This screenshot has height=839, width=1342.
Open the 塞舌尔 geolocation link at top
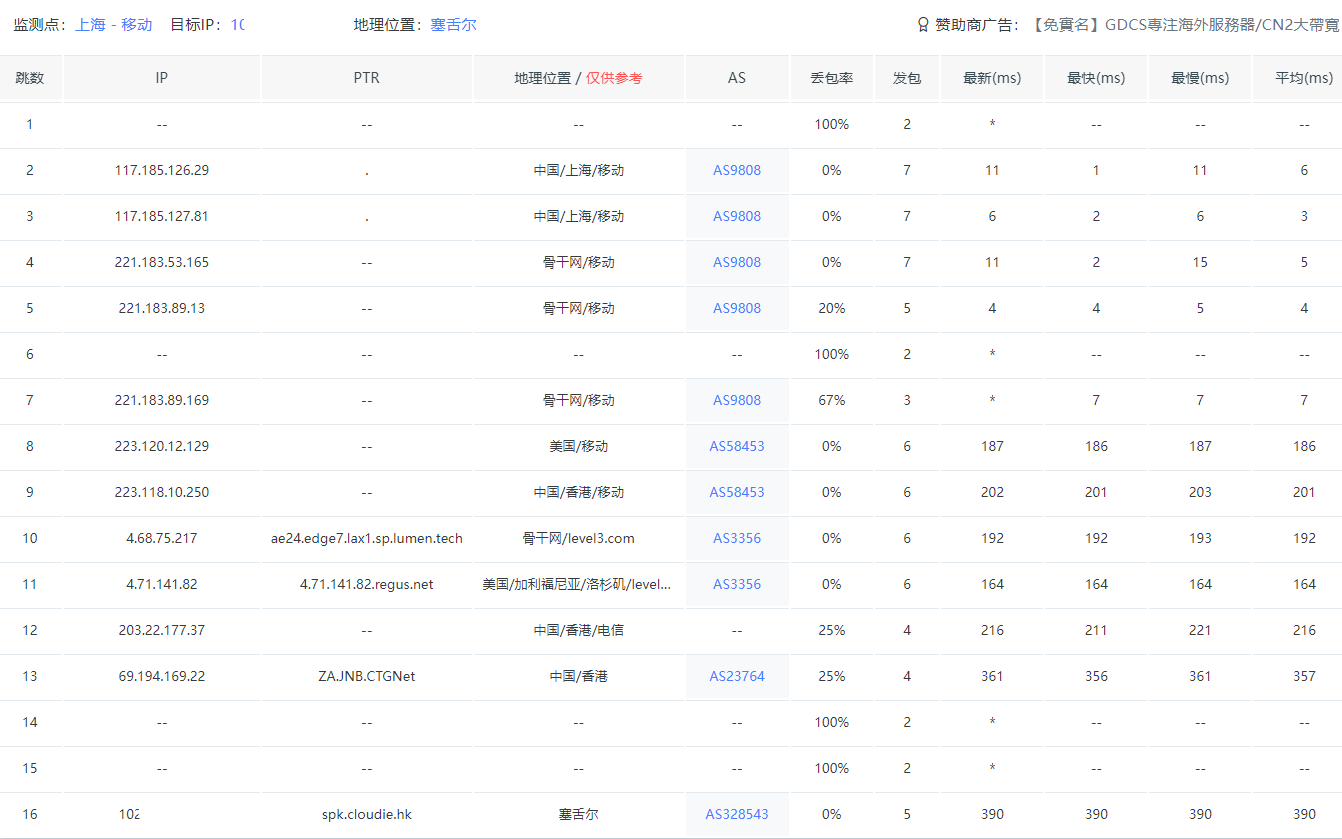click(x=453, y=25)
